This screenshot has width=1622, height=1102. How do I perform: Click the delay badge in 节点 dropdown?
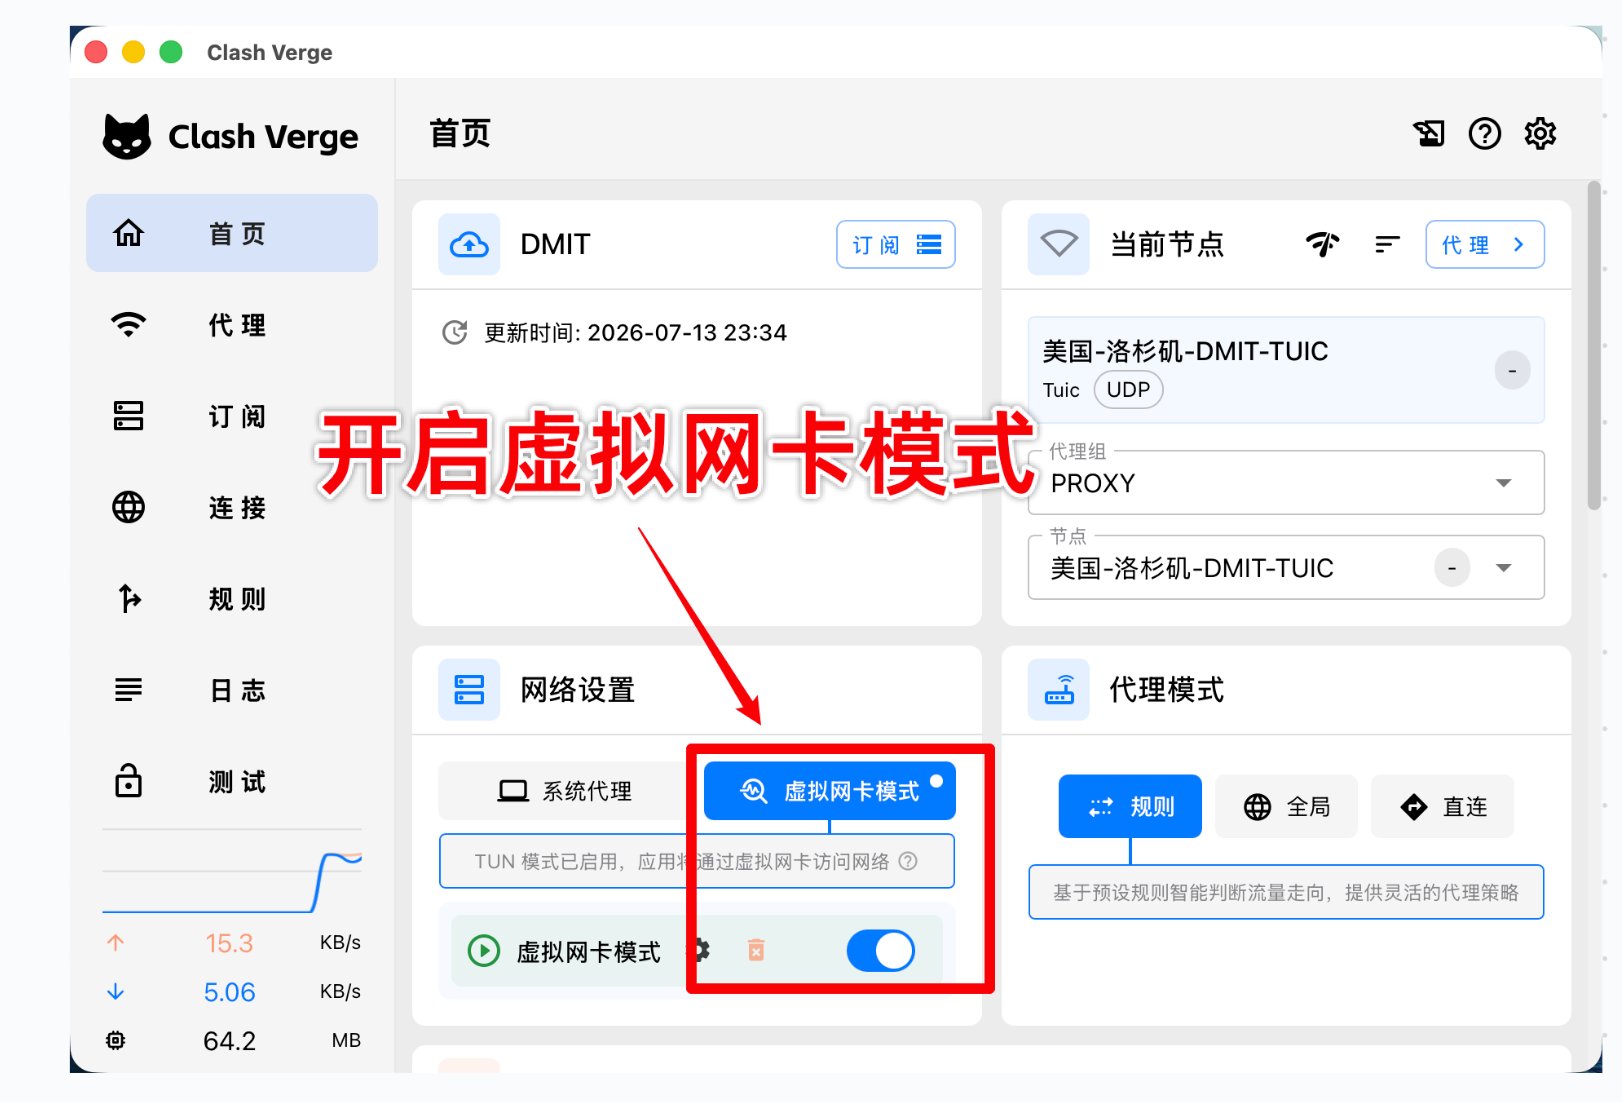[x=1452, y=568]
